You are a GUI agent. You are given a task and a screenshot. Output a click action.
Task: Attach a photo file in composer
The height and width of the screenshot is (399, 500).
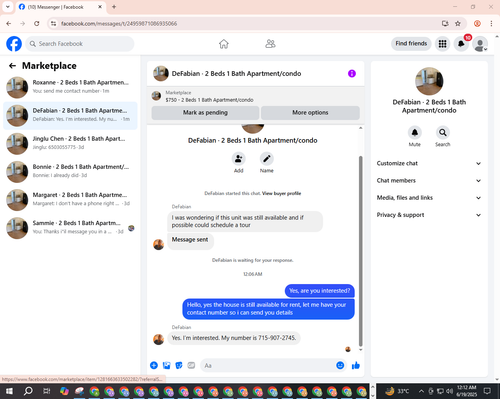(x=166, y=365)
